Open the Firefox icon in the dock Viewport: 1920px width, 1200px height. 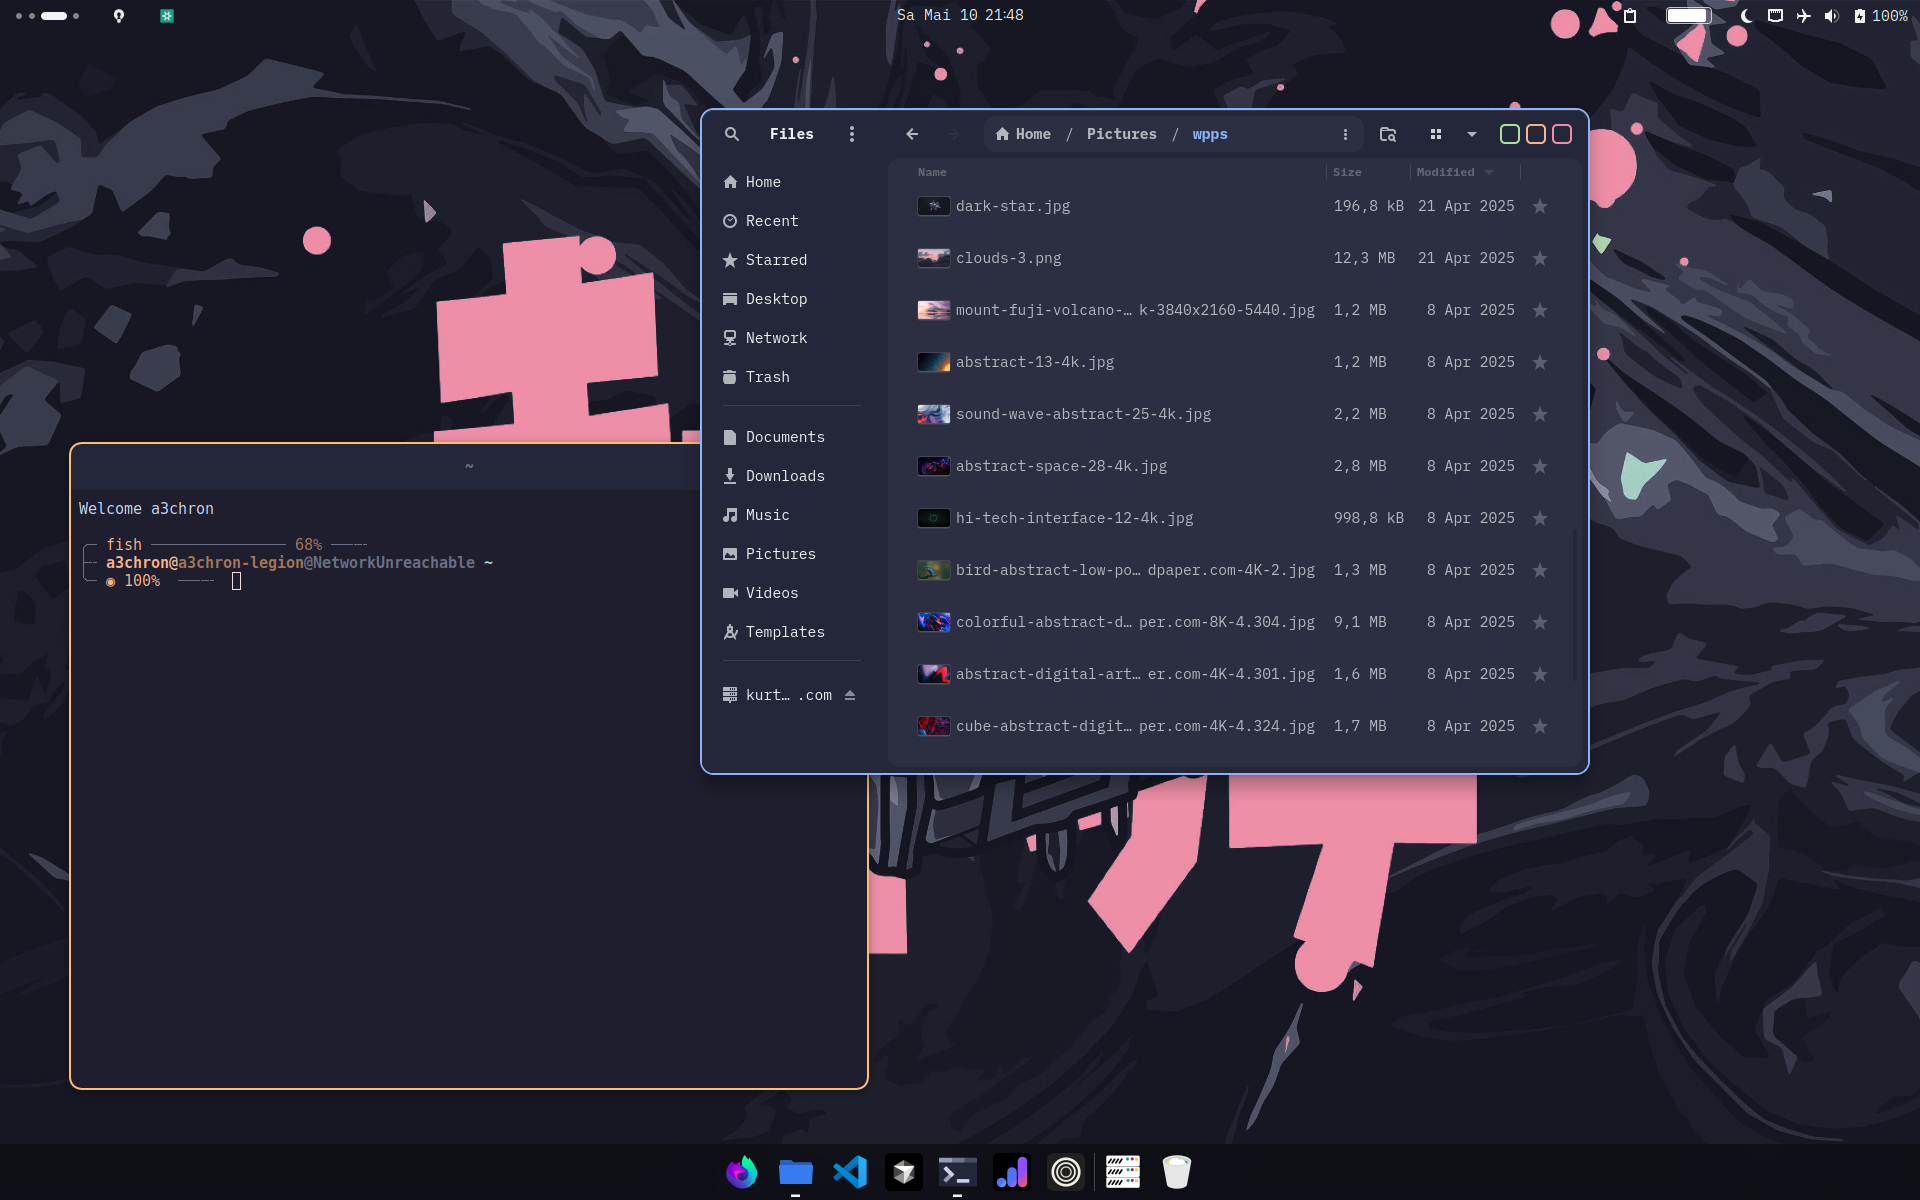(x=741, y=1172)
